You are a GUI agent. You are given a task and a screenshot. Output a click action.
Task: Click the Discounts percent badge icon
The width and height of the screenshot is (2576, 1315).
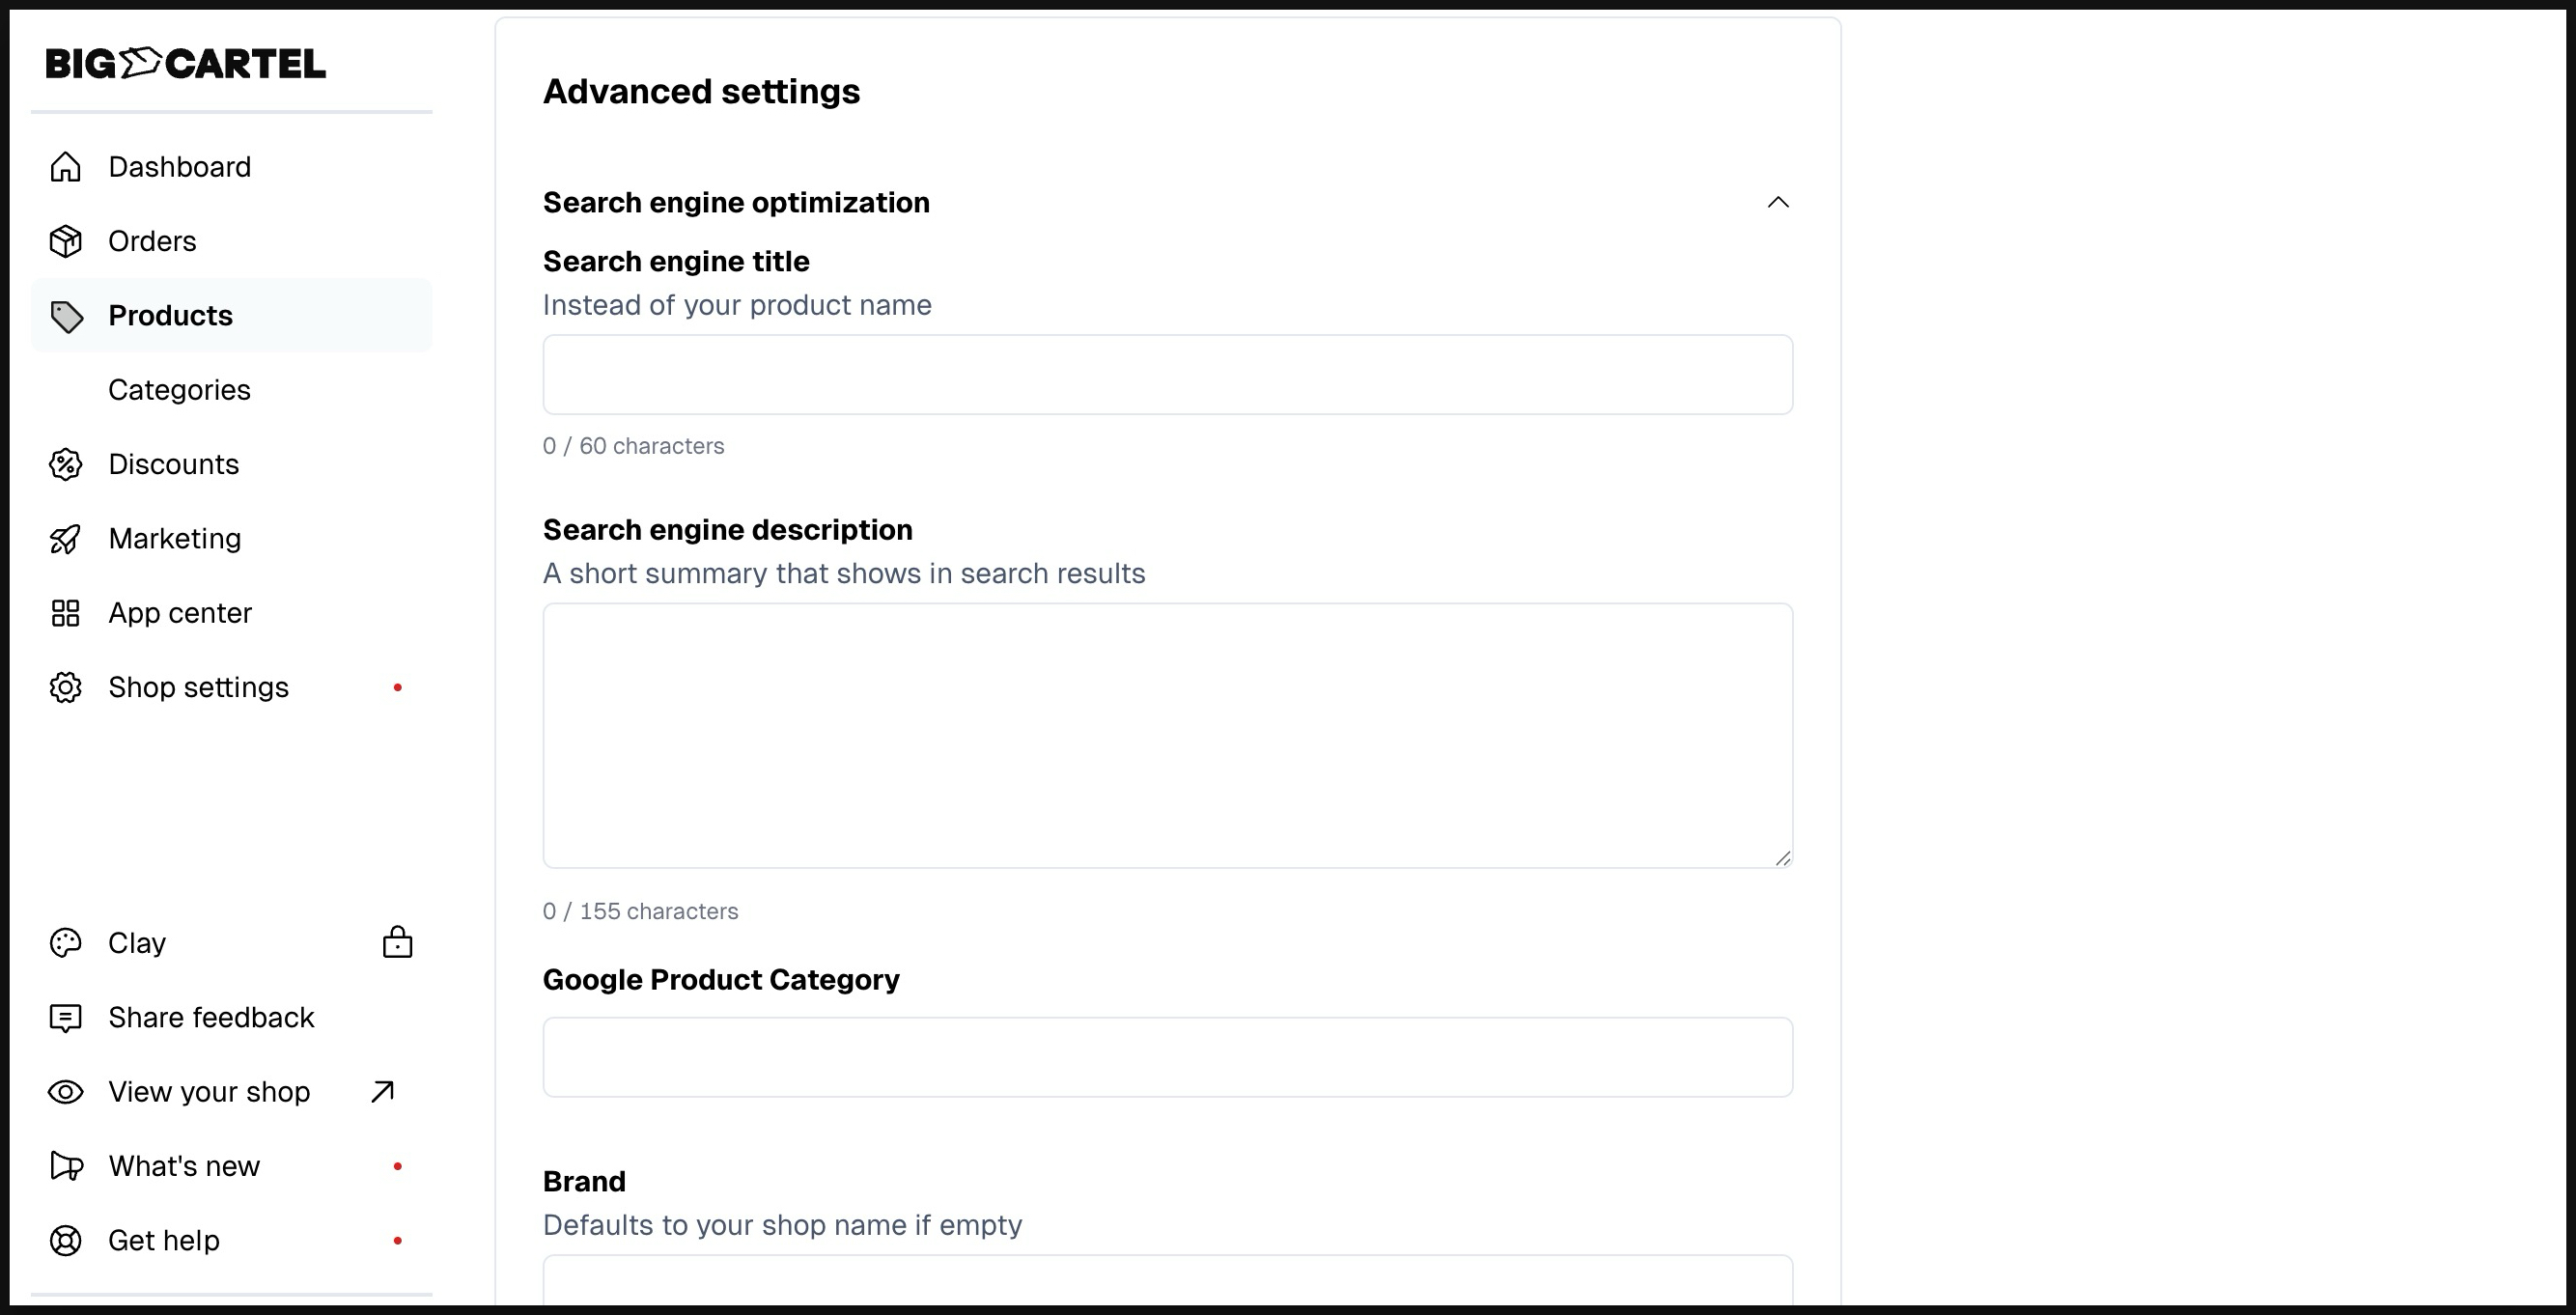[x=66, y=464]
